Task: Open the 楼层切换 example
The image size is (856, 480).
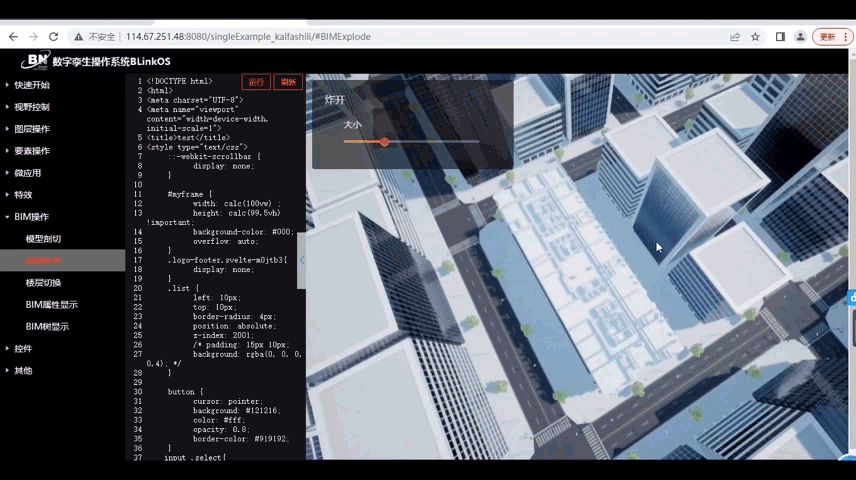Action: point(43,283)
